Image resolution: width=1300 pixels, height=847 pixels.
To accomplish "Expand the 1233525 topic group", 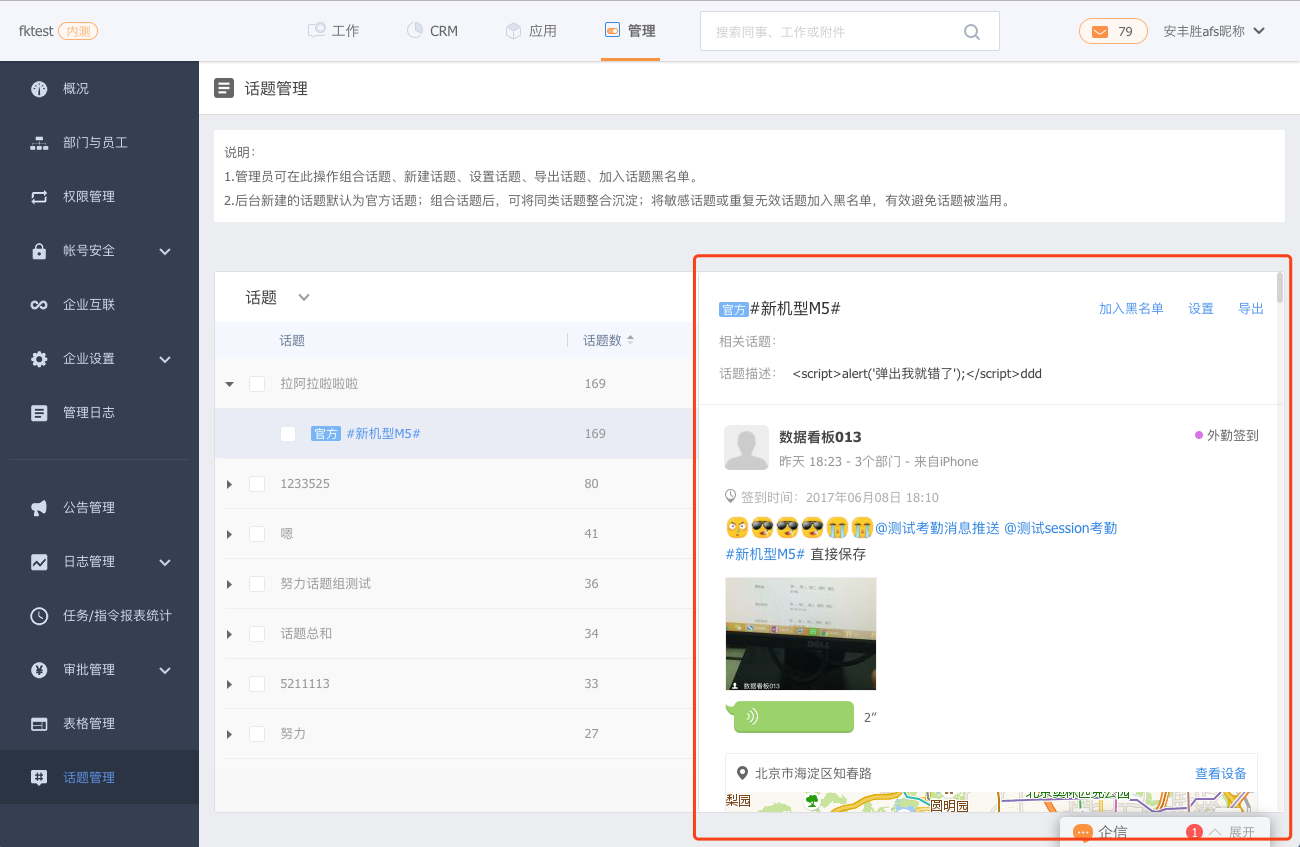I will click(x=229, y=484).
